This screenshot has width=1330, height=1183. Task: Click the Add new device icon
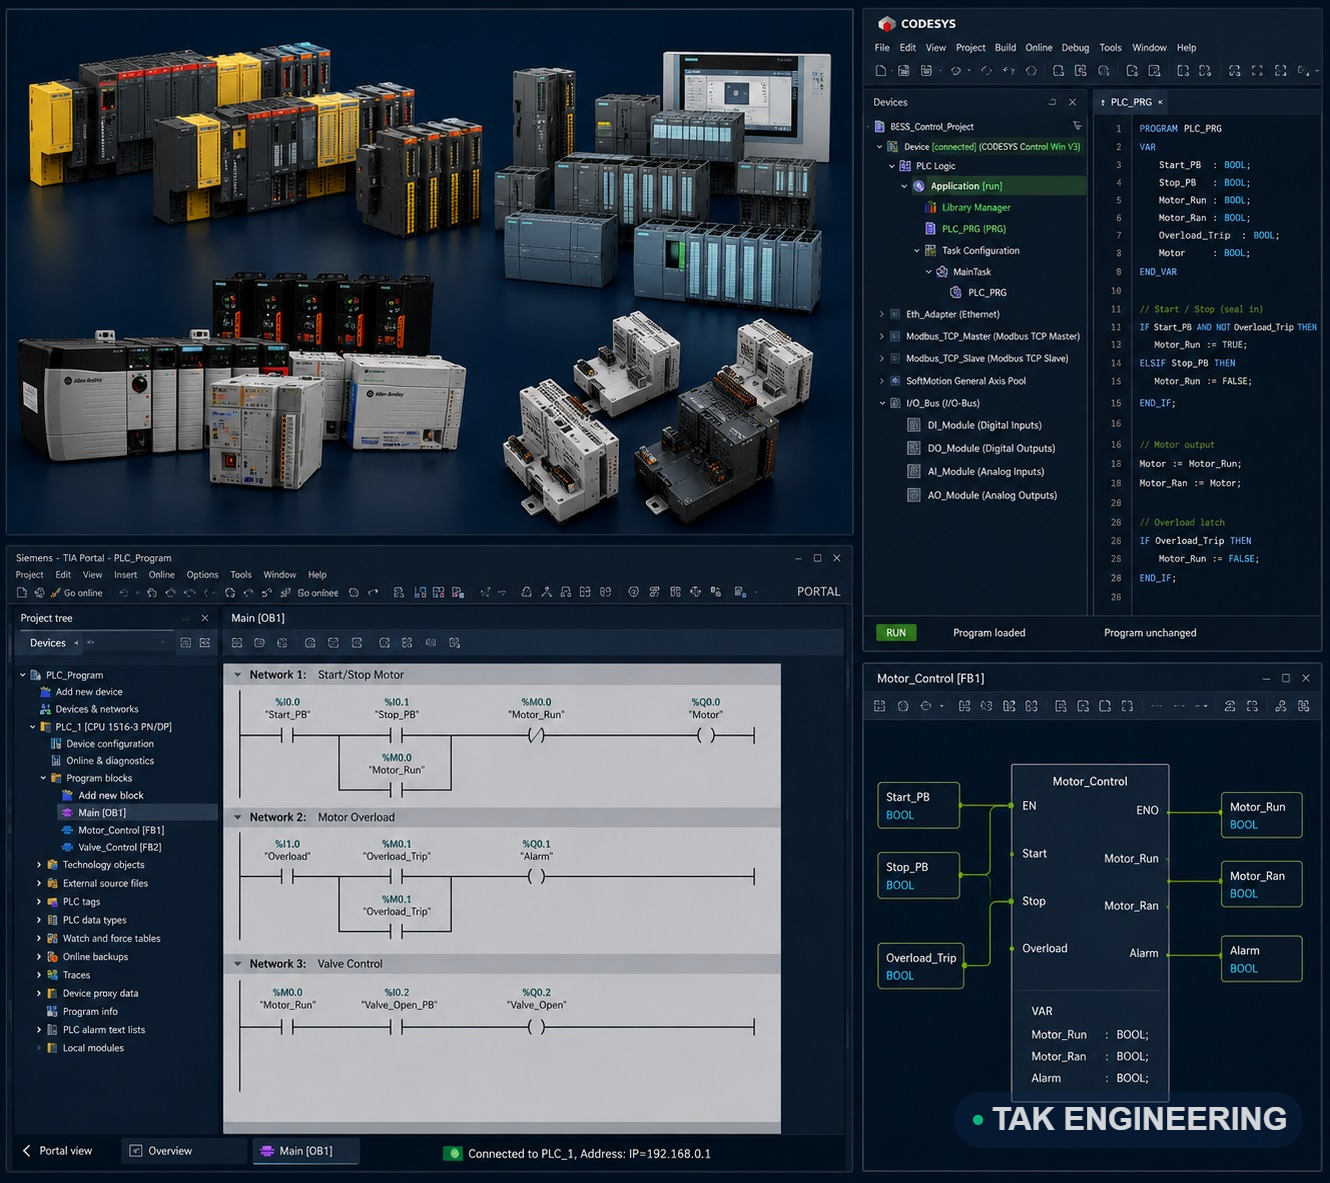tap(45, 692)
